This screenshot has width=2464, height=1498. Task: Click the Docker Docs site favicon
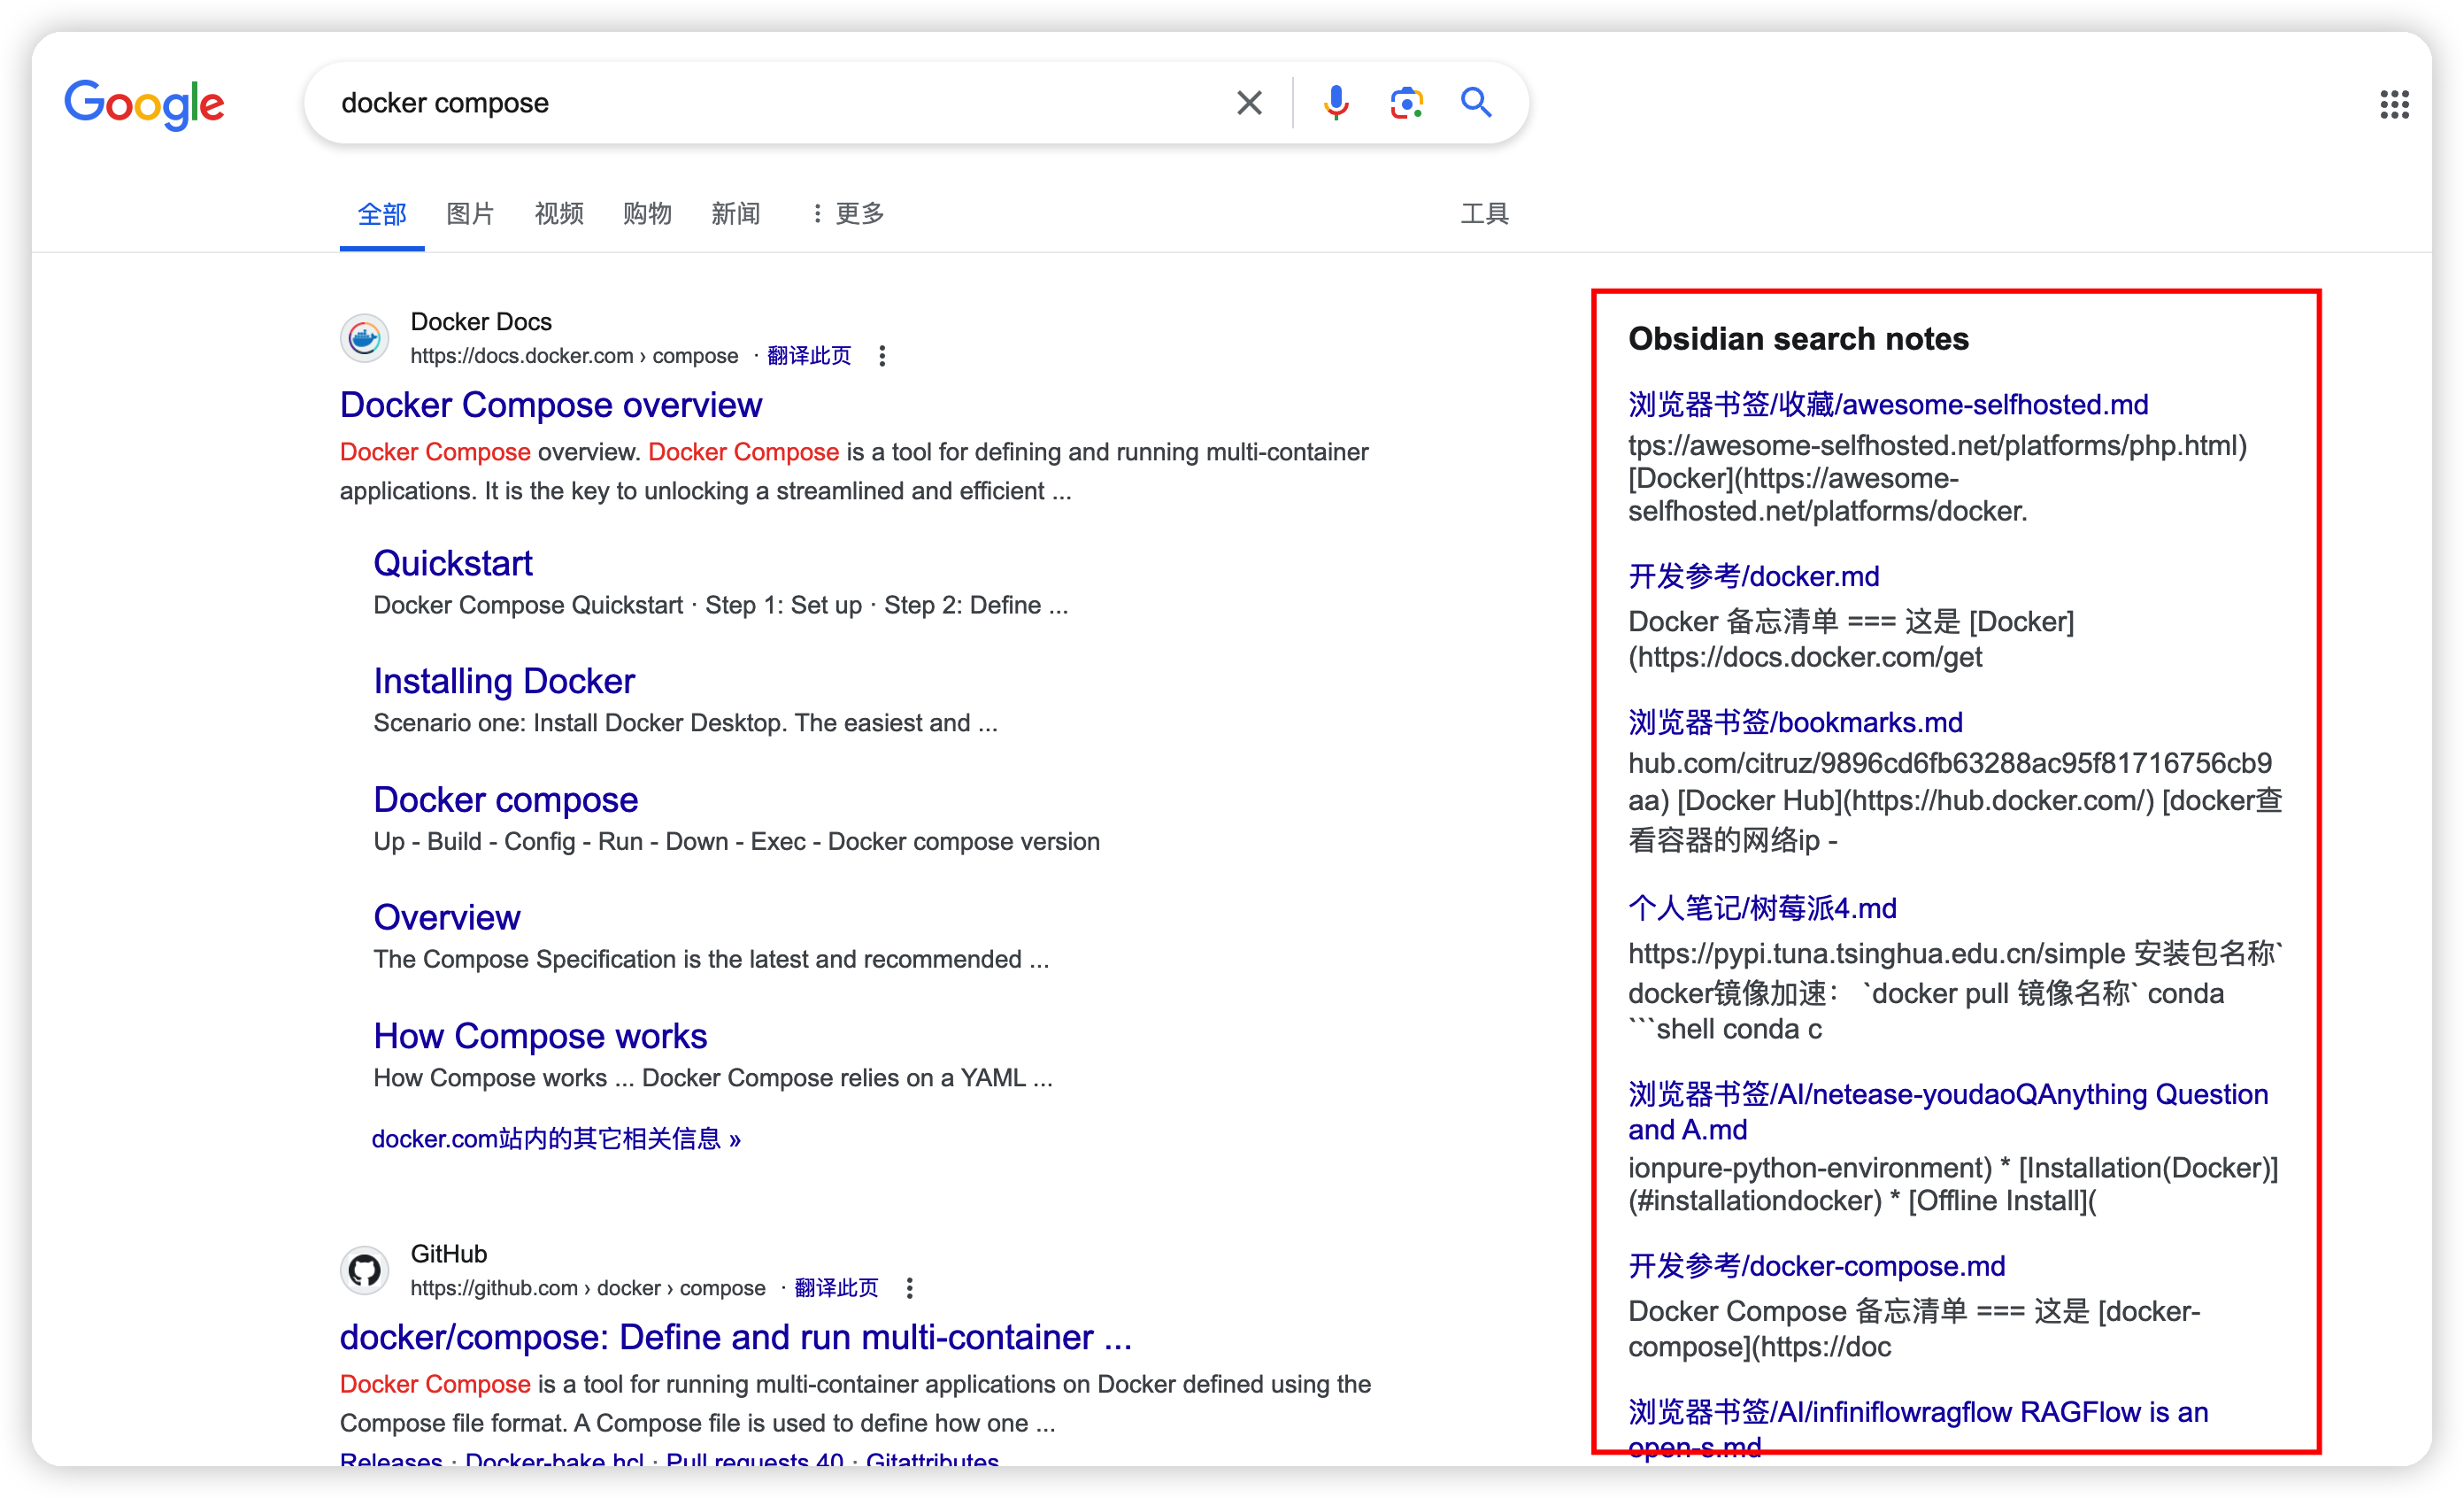click(x=365, y=338)
